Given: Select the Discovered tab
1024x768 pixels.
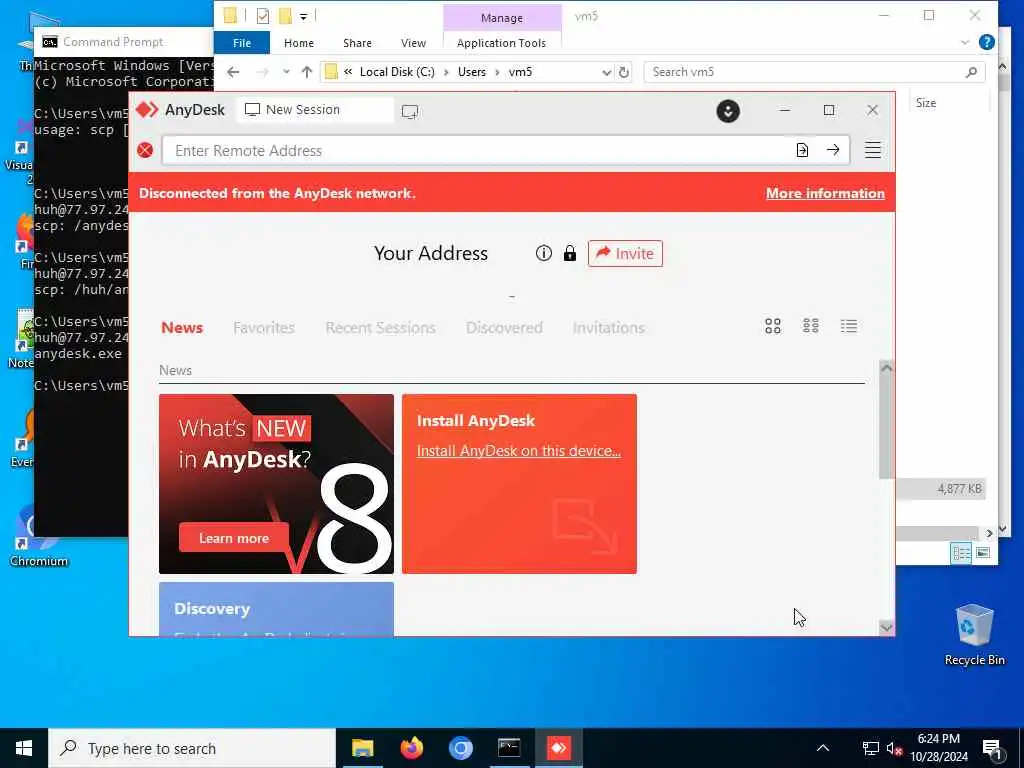Looking at the screenshot, I should tap(504, 327).
